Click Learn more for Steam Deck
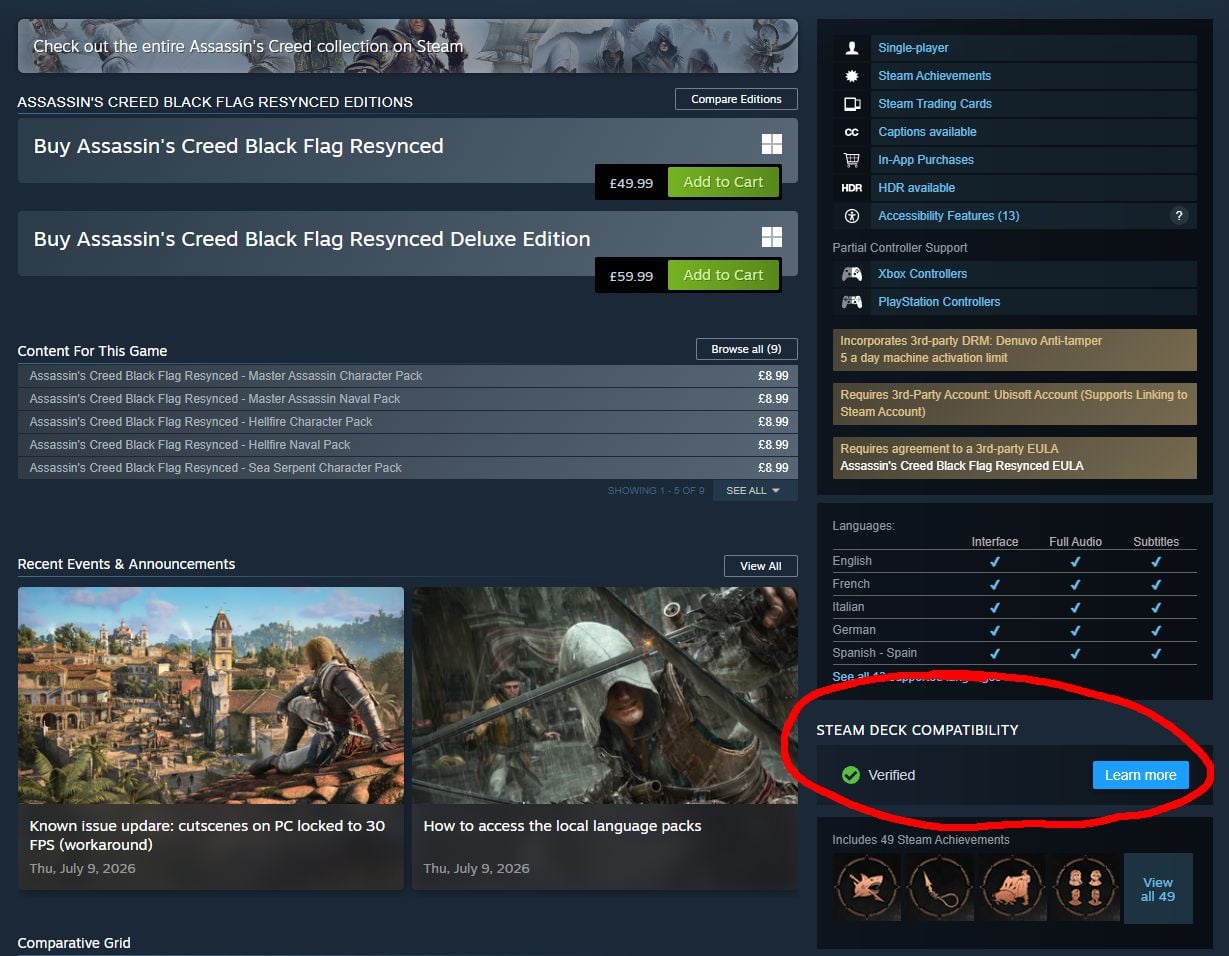 tap(1140, 775)
